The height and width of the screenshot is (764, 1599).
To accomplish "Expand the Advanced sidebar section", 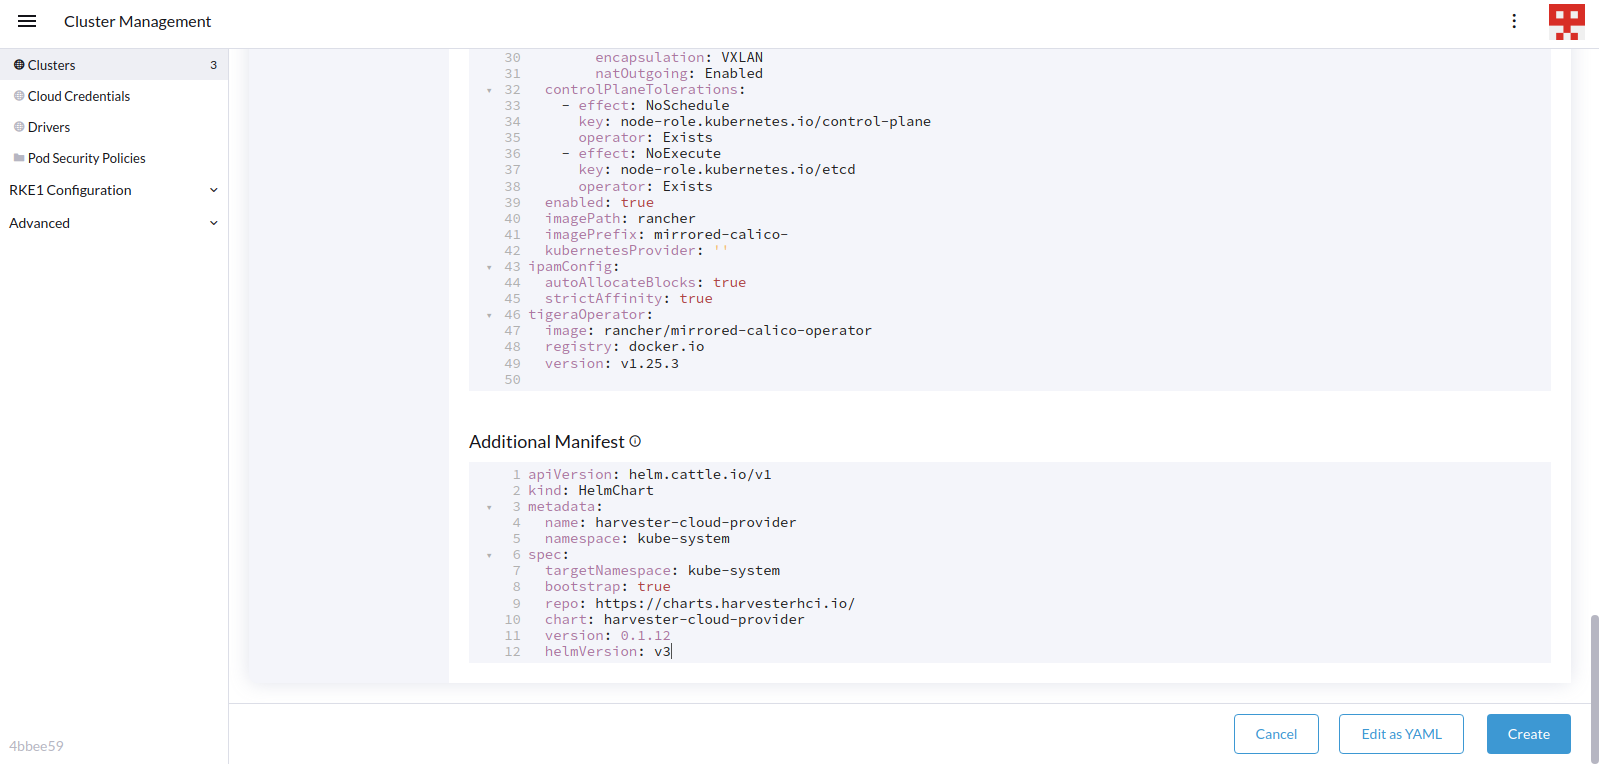I will click(x=213, y=223).
